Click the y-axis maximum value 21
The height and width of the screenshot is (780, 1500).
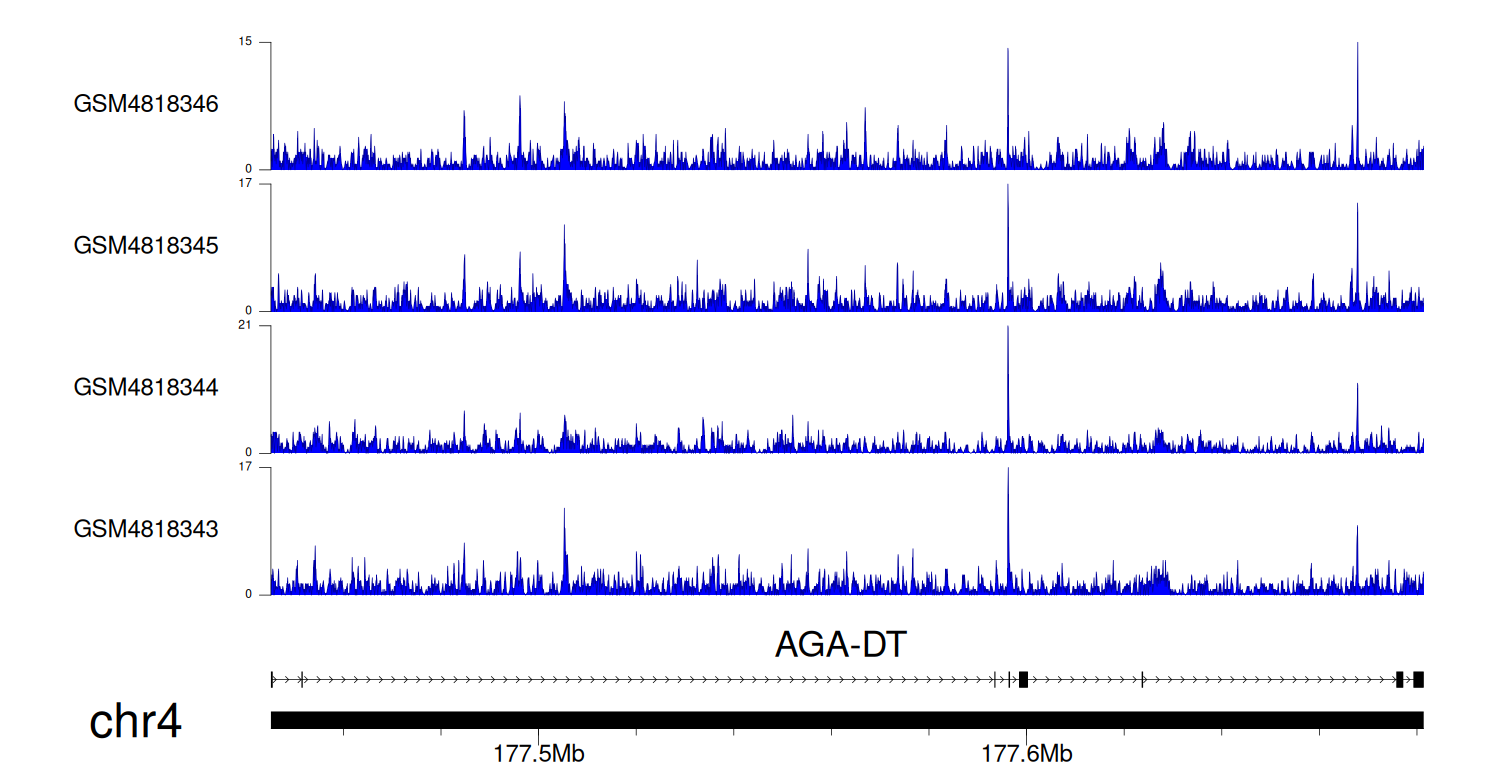click(245, 325)
